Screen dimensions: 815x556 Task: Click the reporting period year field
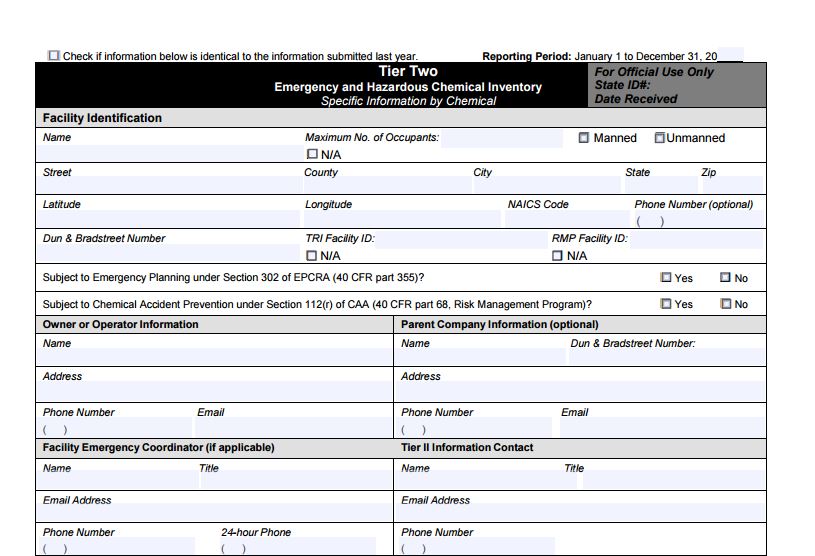tap(730, 55)
